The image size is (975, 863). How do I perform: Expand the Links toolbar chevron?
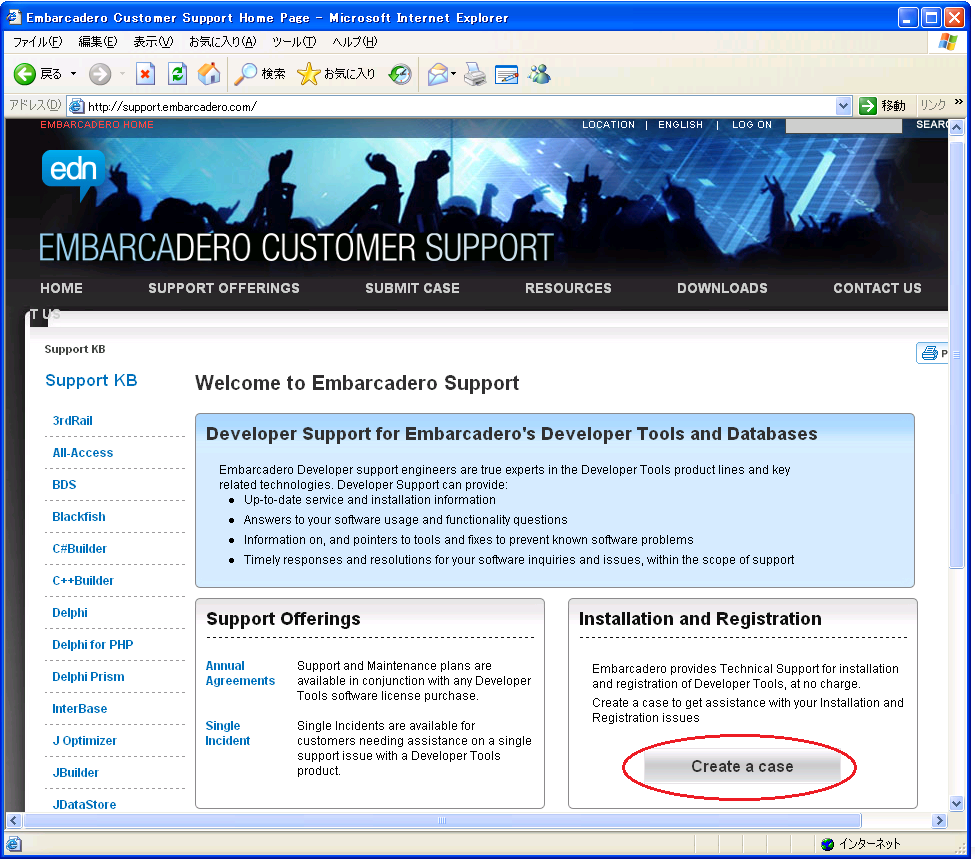(958, 102)
